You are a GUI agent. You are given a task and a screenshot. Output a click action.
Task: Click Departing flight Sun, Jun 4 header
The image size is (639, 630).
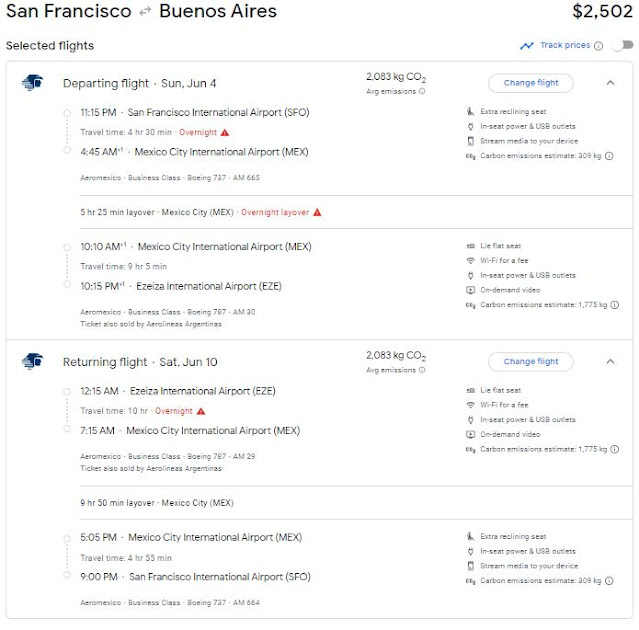(125, 83)
